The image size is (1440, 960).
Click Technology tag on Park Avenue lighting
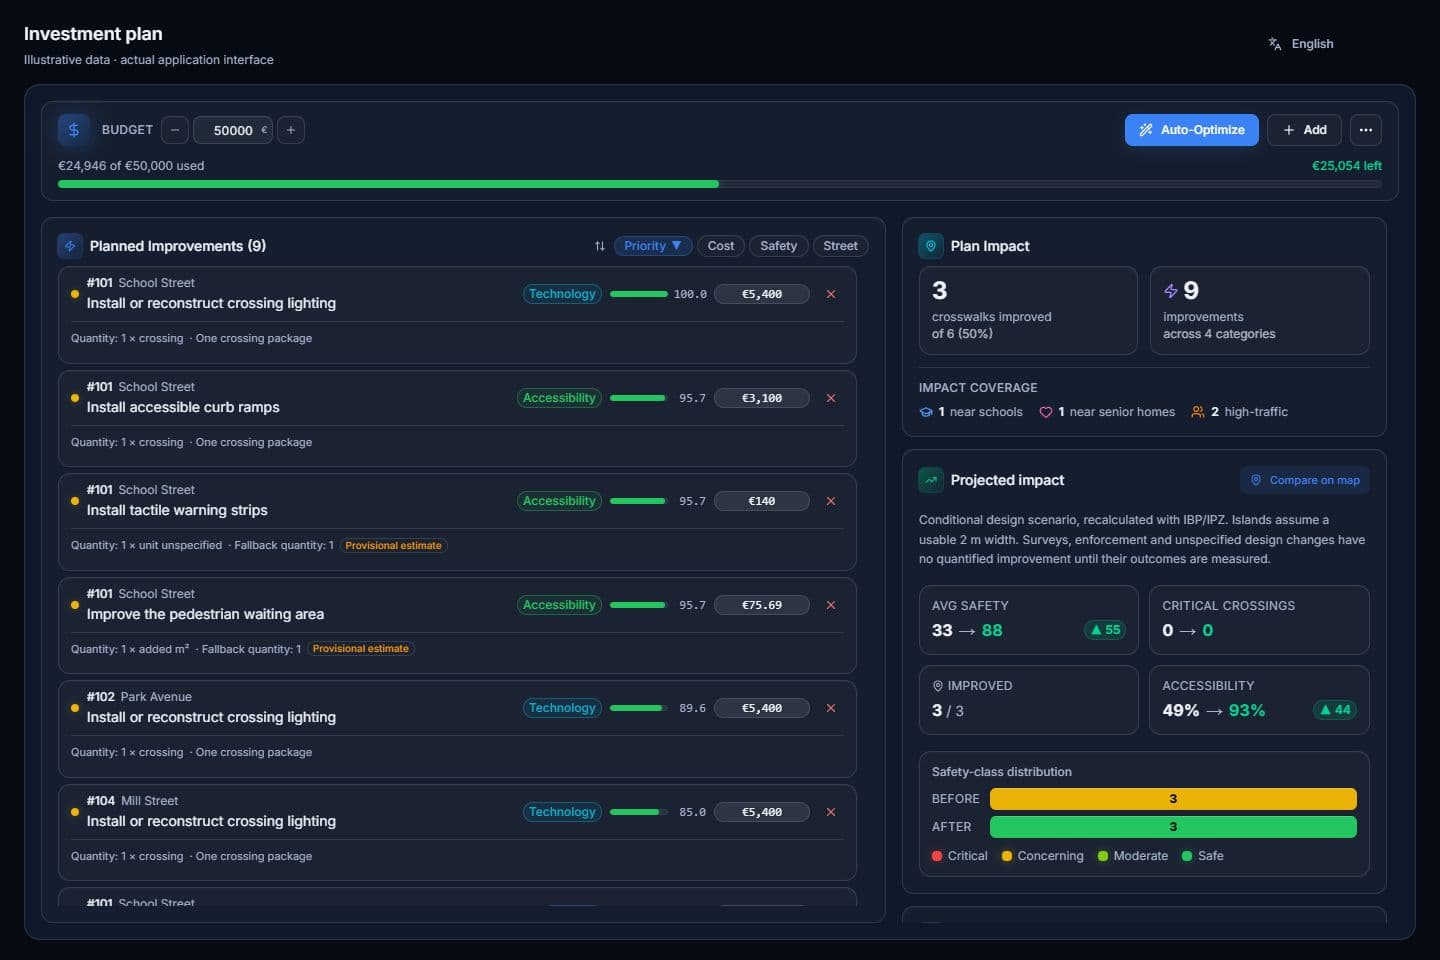click(562, 708)
